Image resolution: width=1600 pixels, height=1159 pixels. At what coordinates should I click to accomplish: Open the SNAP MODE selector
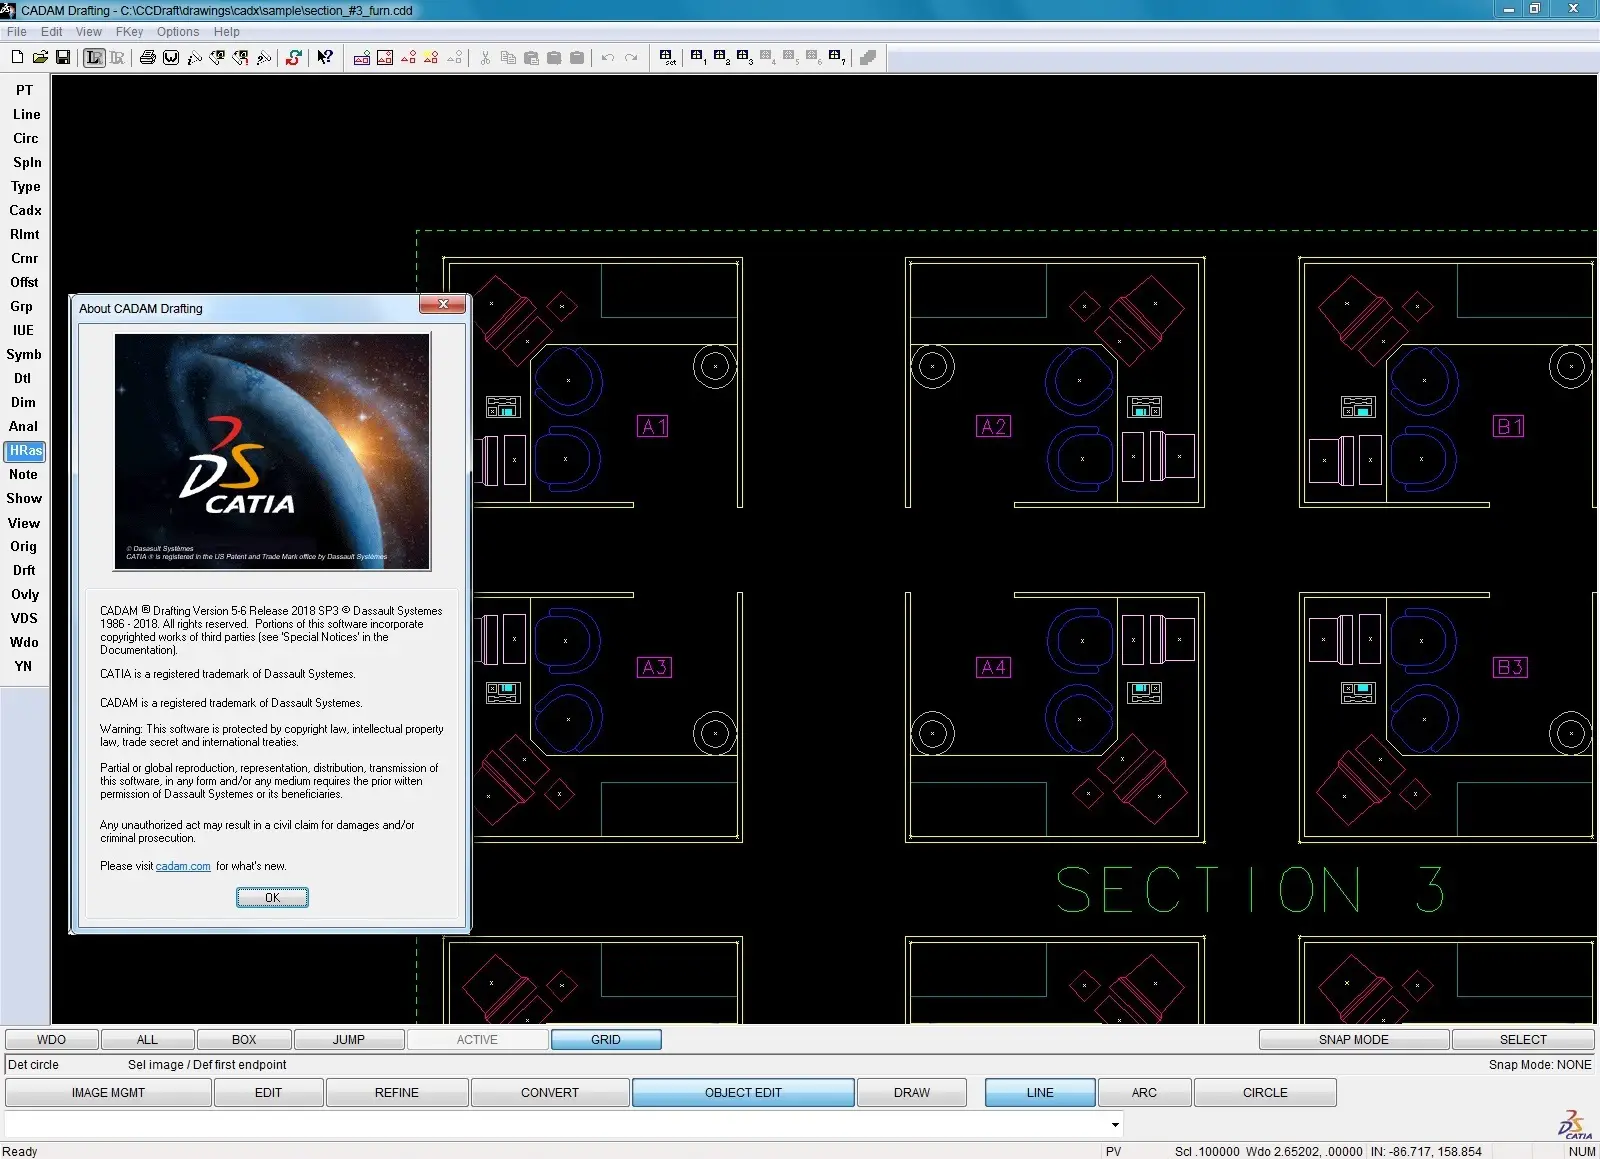pos(1353,1040)
